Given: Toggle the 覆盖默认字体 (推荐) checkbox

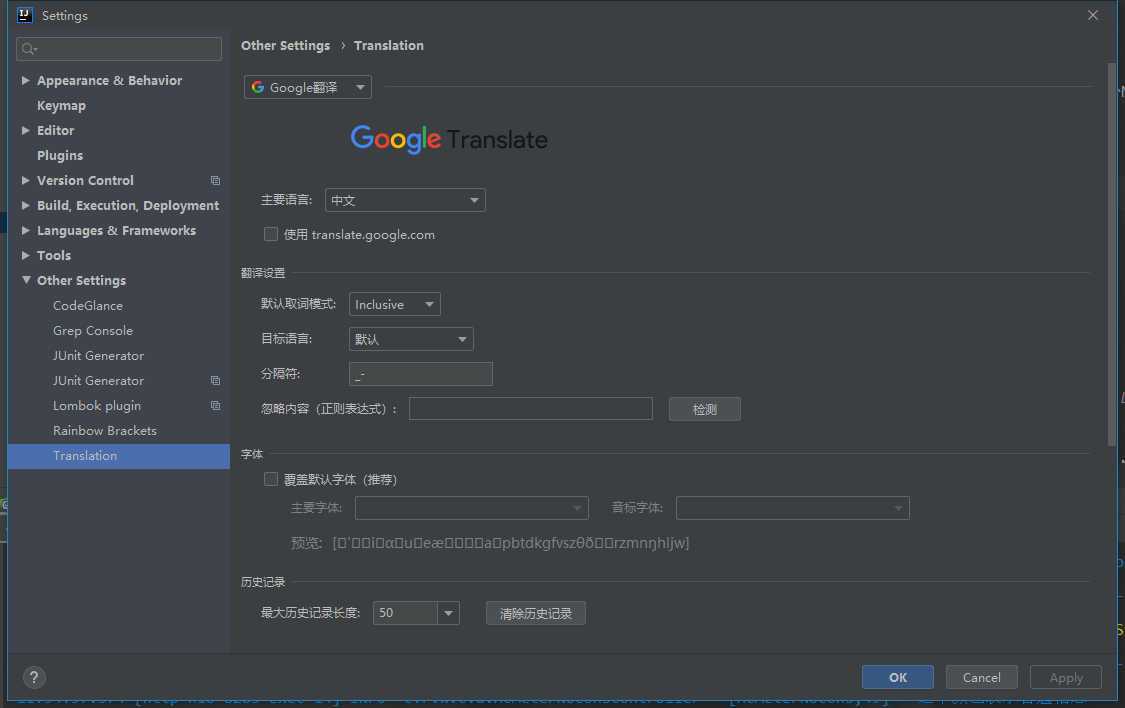Looking at the screenshot, I should point(270,479).
